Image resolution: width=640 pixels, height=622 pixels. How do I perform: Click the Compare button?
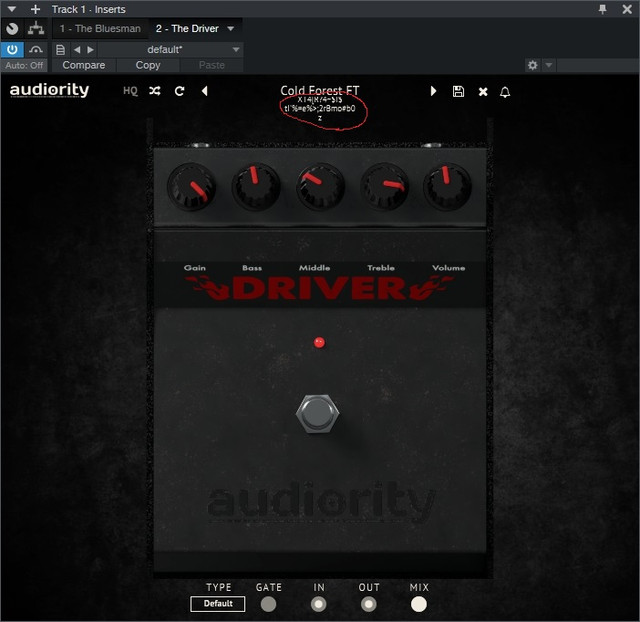click(x=84, y=65)
